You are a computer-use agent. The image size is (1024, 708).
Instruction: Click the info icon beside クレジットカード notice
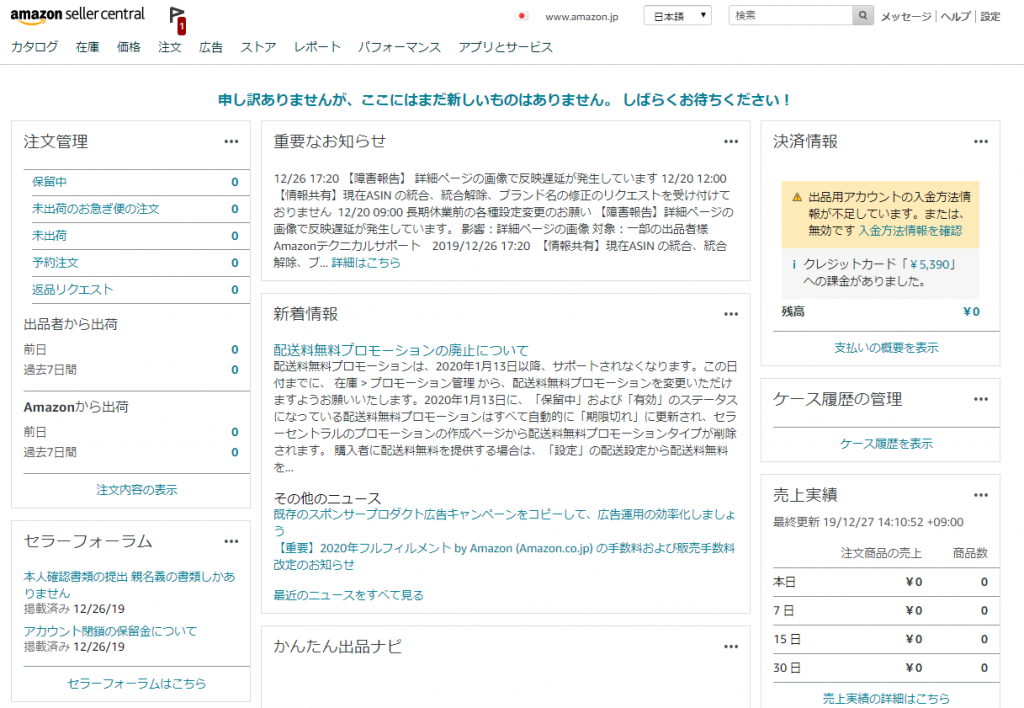[x=793, y=265]
